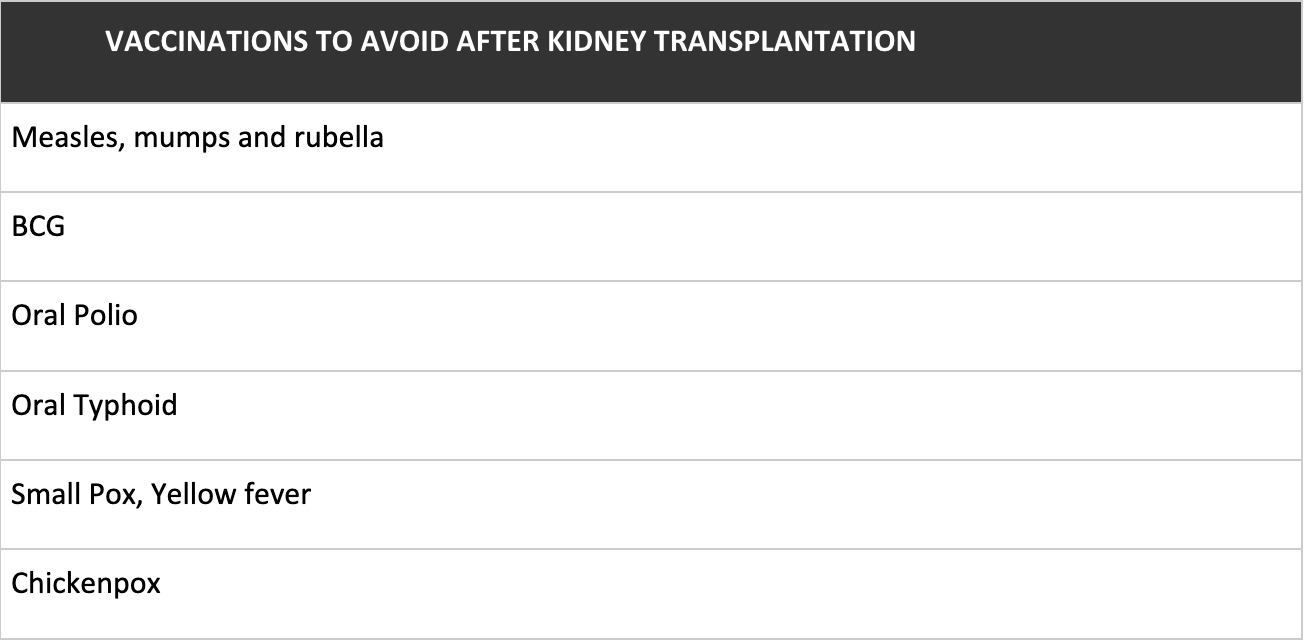Click the Yellow fever text

coord(231,494)
